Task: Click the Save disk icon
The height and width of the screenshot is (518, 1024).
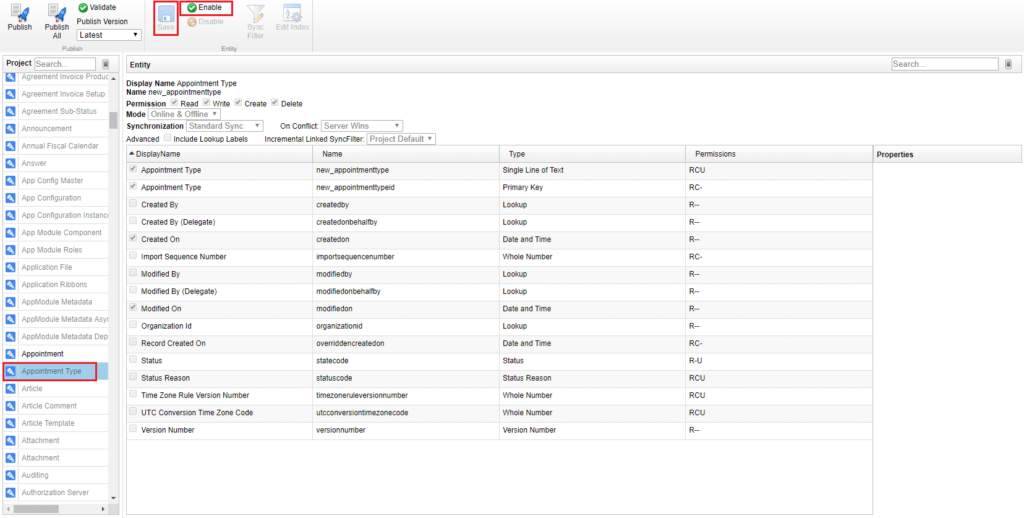Action: point(166,15)
